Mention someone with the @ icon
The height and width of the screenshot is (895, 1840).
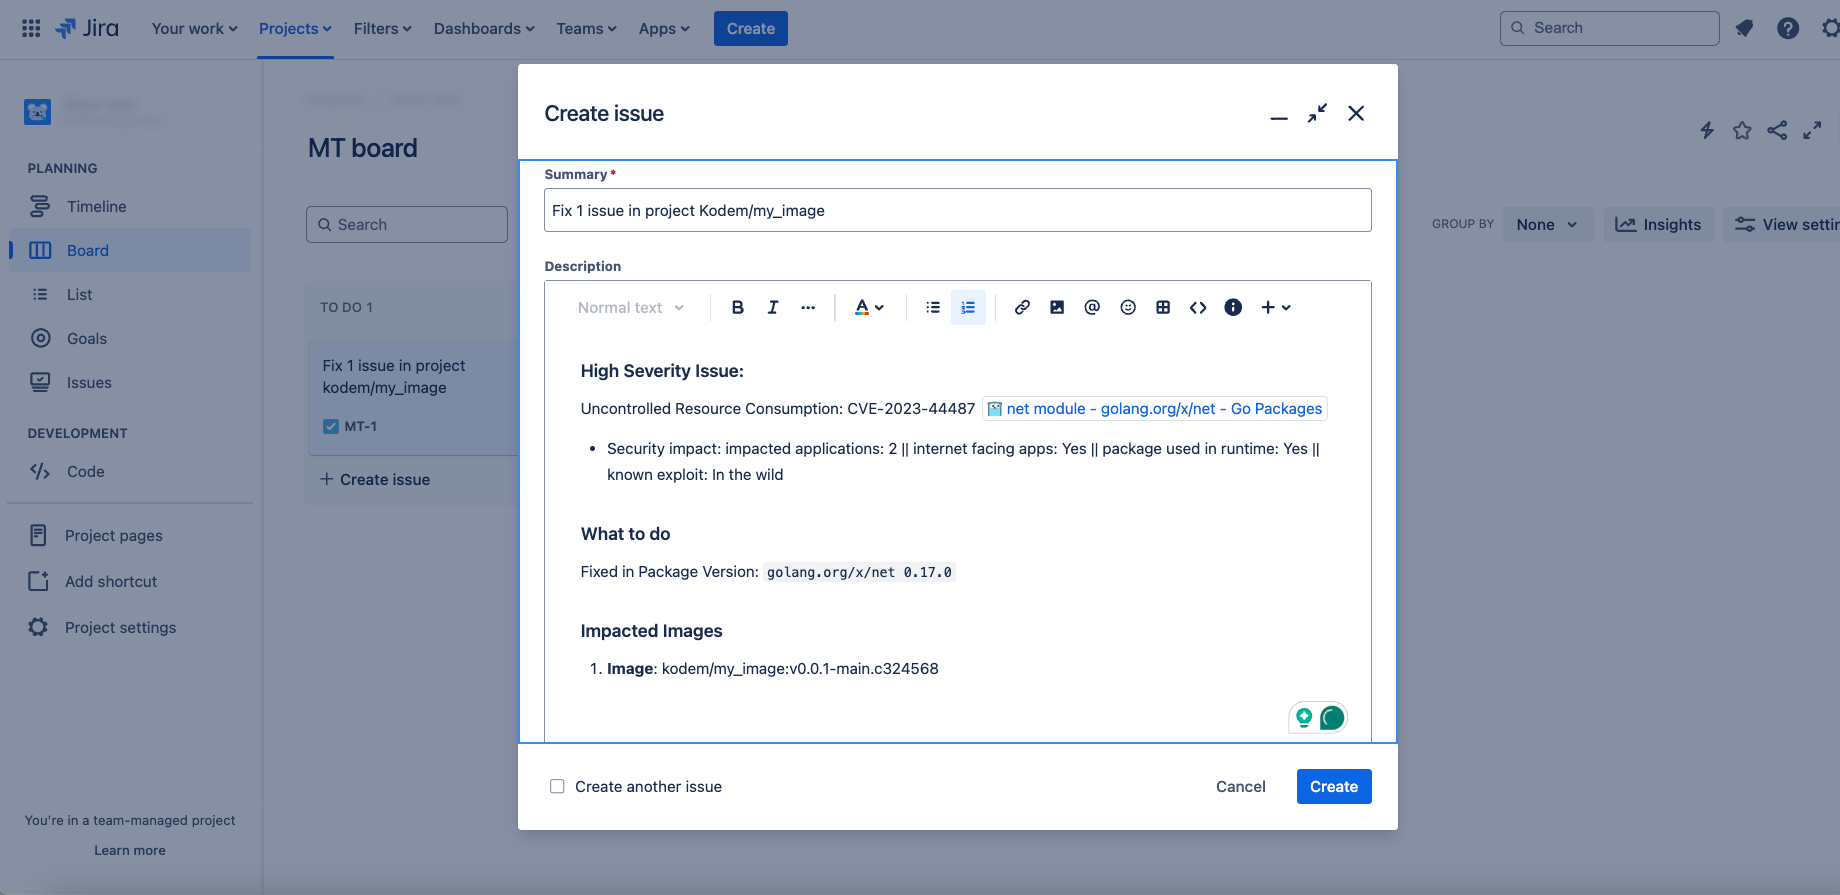click(x=1092, y=307)
